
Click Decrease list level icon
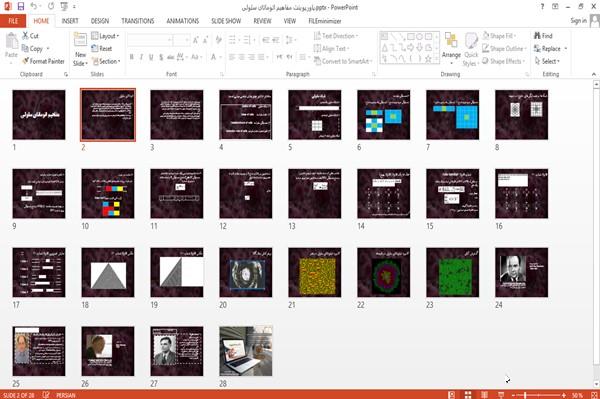pos(266,40)
